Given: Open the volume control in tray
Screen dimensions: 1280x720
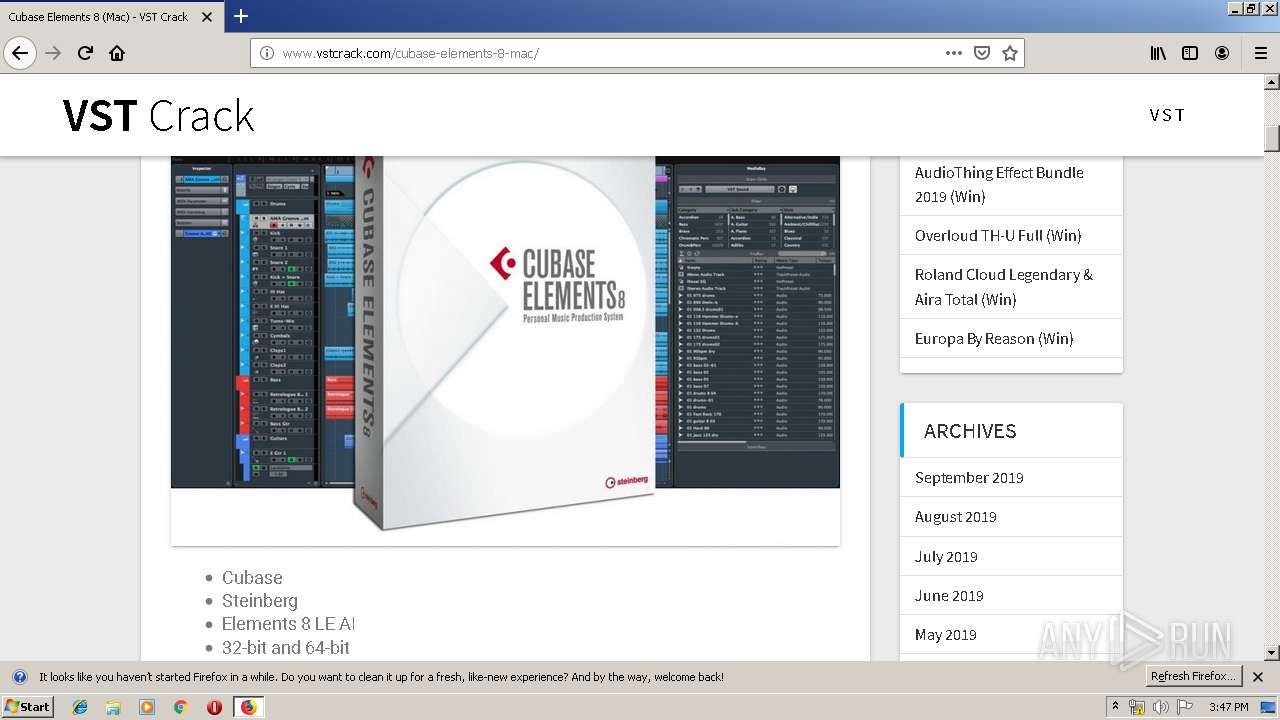Looking at the screenshot, I should point(1160,707).
